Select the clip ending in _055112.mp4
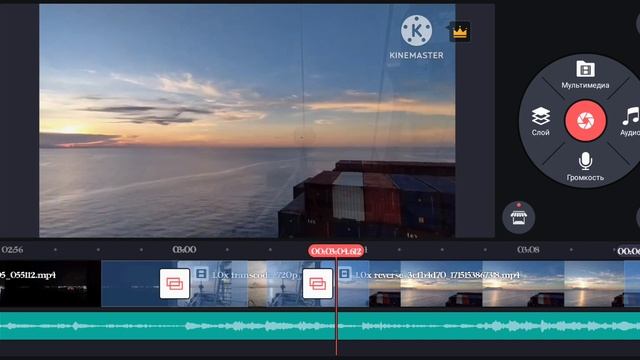This screenshot has height=360, width=640. 50,284
